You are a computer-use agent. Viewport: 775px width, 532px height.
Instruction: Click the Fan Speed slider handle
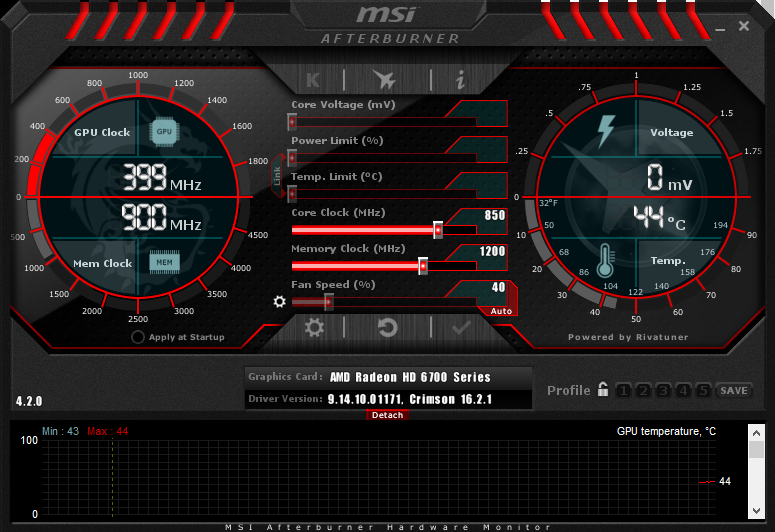[329, 302]
